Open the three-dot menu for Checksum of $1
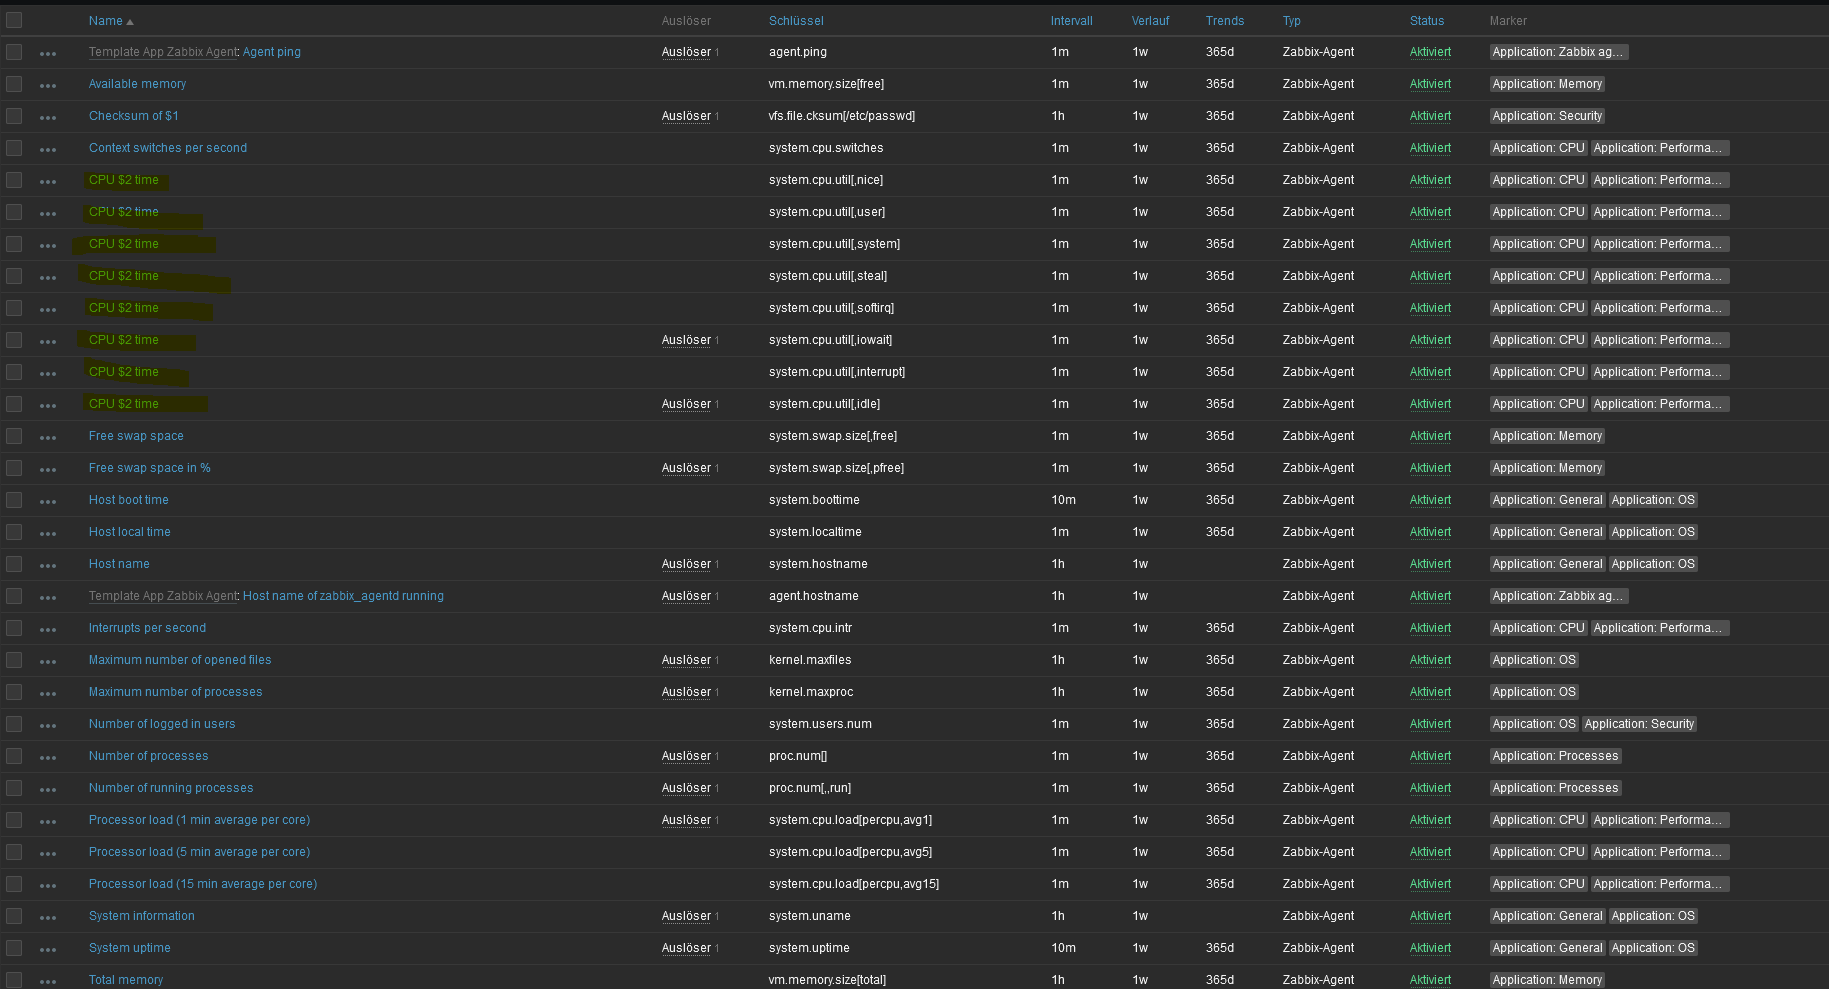 click(x=48, y=117)
